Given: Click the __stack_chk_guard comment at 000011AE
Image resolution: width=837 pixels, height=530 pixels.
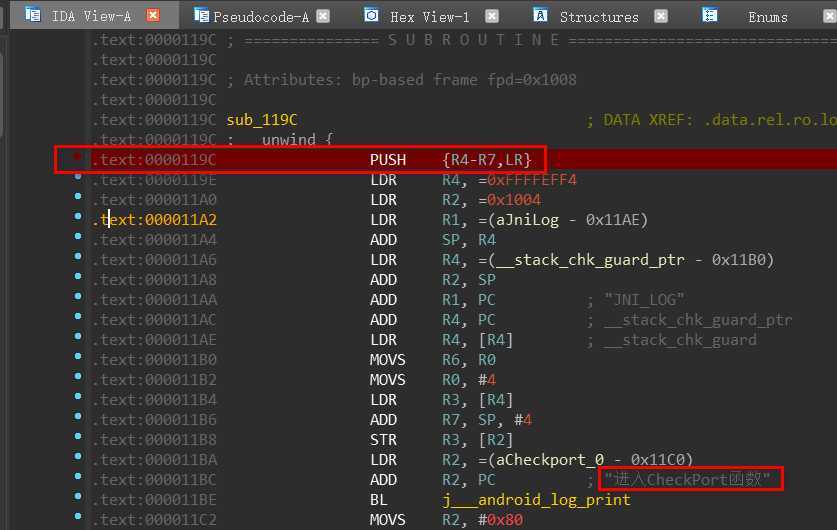Looking at the screenshot, I should click(x=681, y=340).
